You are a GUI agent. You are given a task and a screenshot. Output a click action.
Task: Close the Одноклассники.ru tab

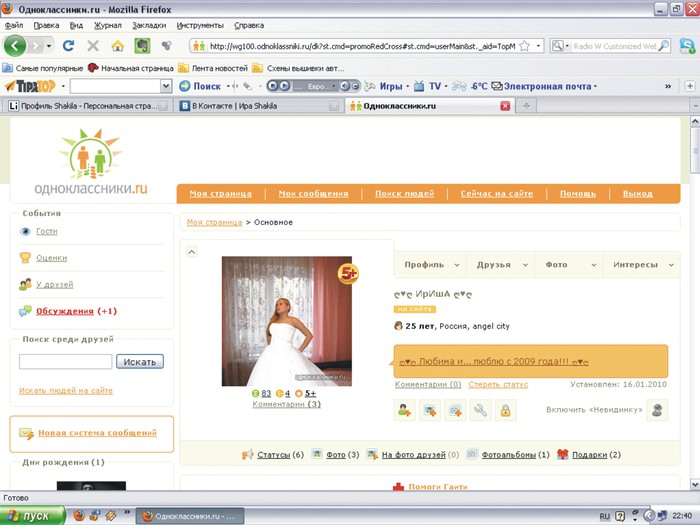coord(505,106)
